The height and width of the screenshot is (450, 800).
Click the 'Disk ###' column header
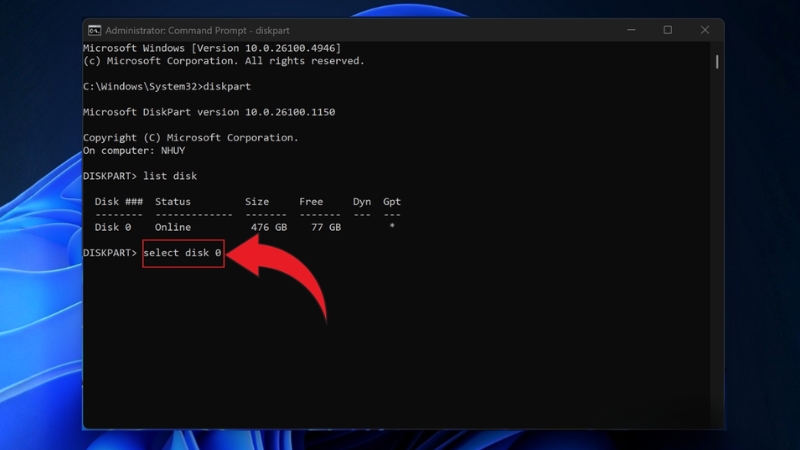pyautogui.click(x=118, y=202)
